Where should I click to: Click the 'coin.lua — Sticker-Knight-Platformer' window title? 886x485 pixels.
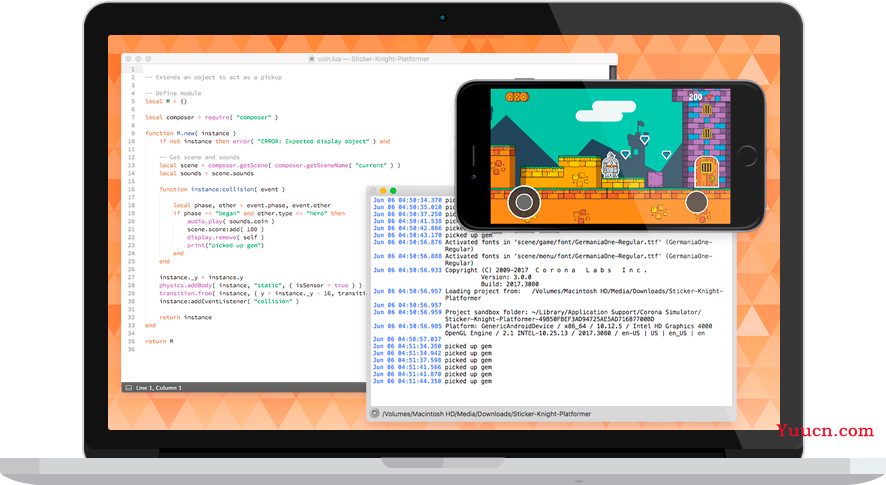coord(373,59)
